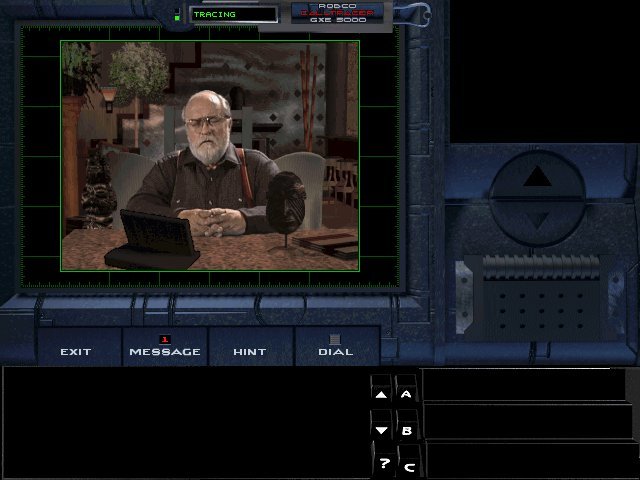This screenshot has height=480, width=640.
Task: Click the large round up arrow
Action: coord(537,176)
